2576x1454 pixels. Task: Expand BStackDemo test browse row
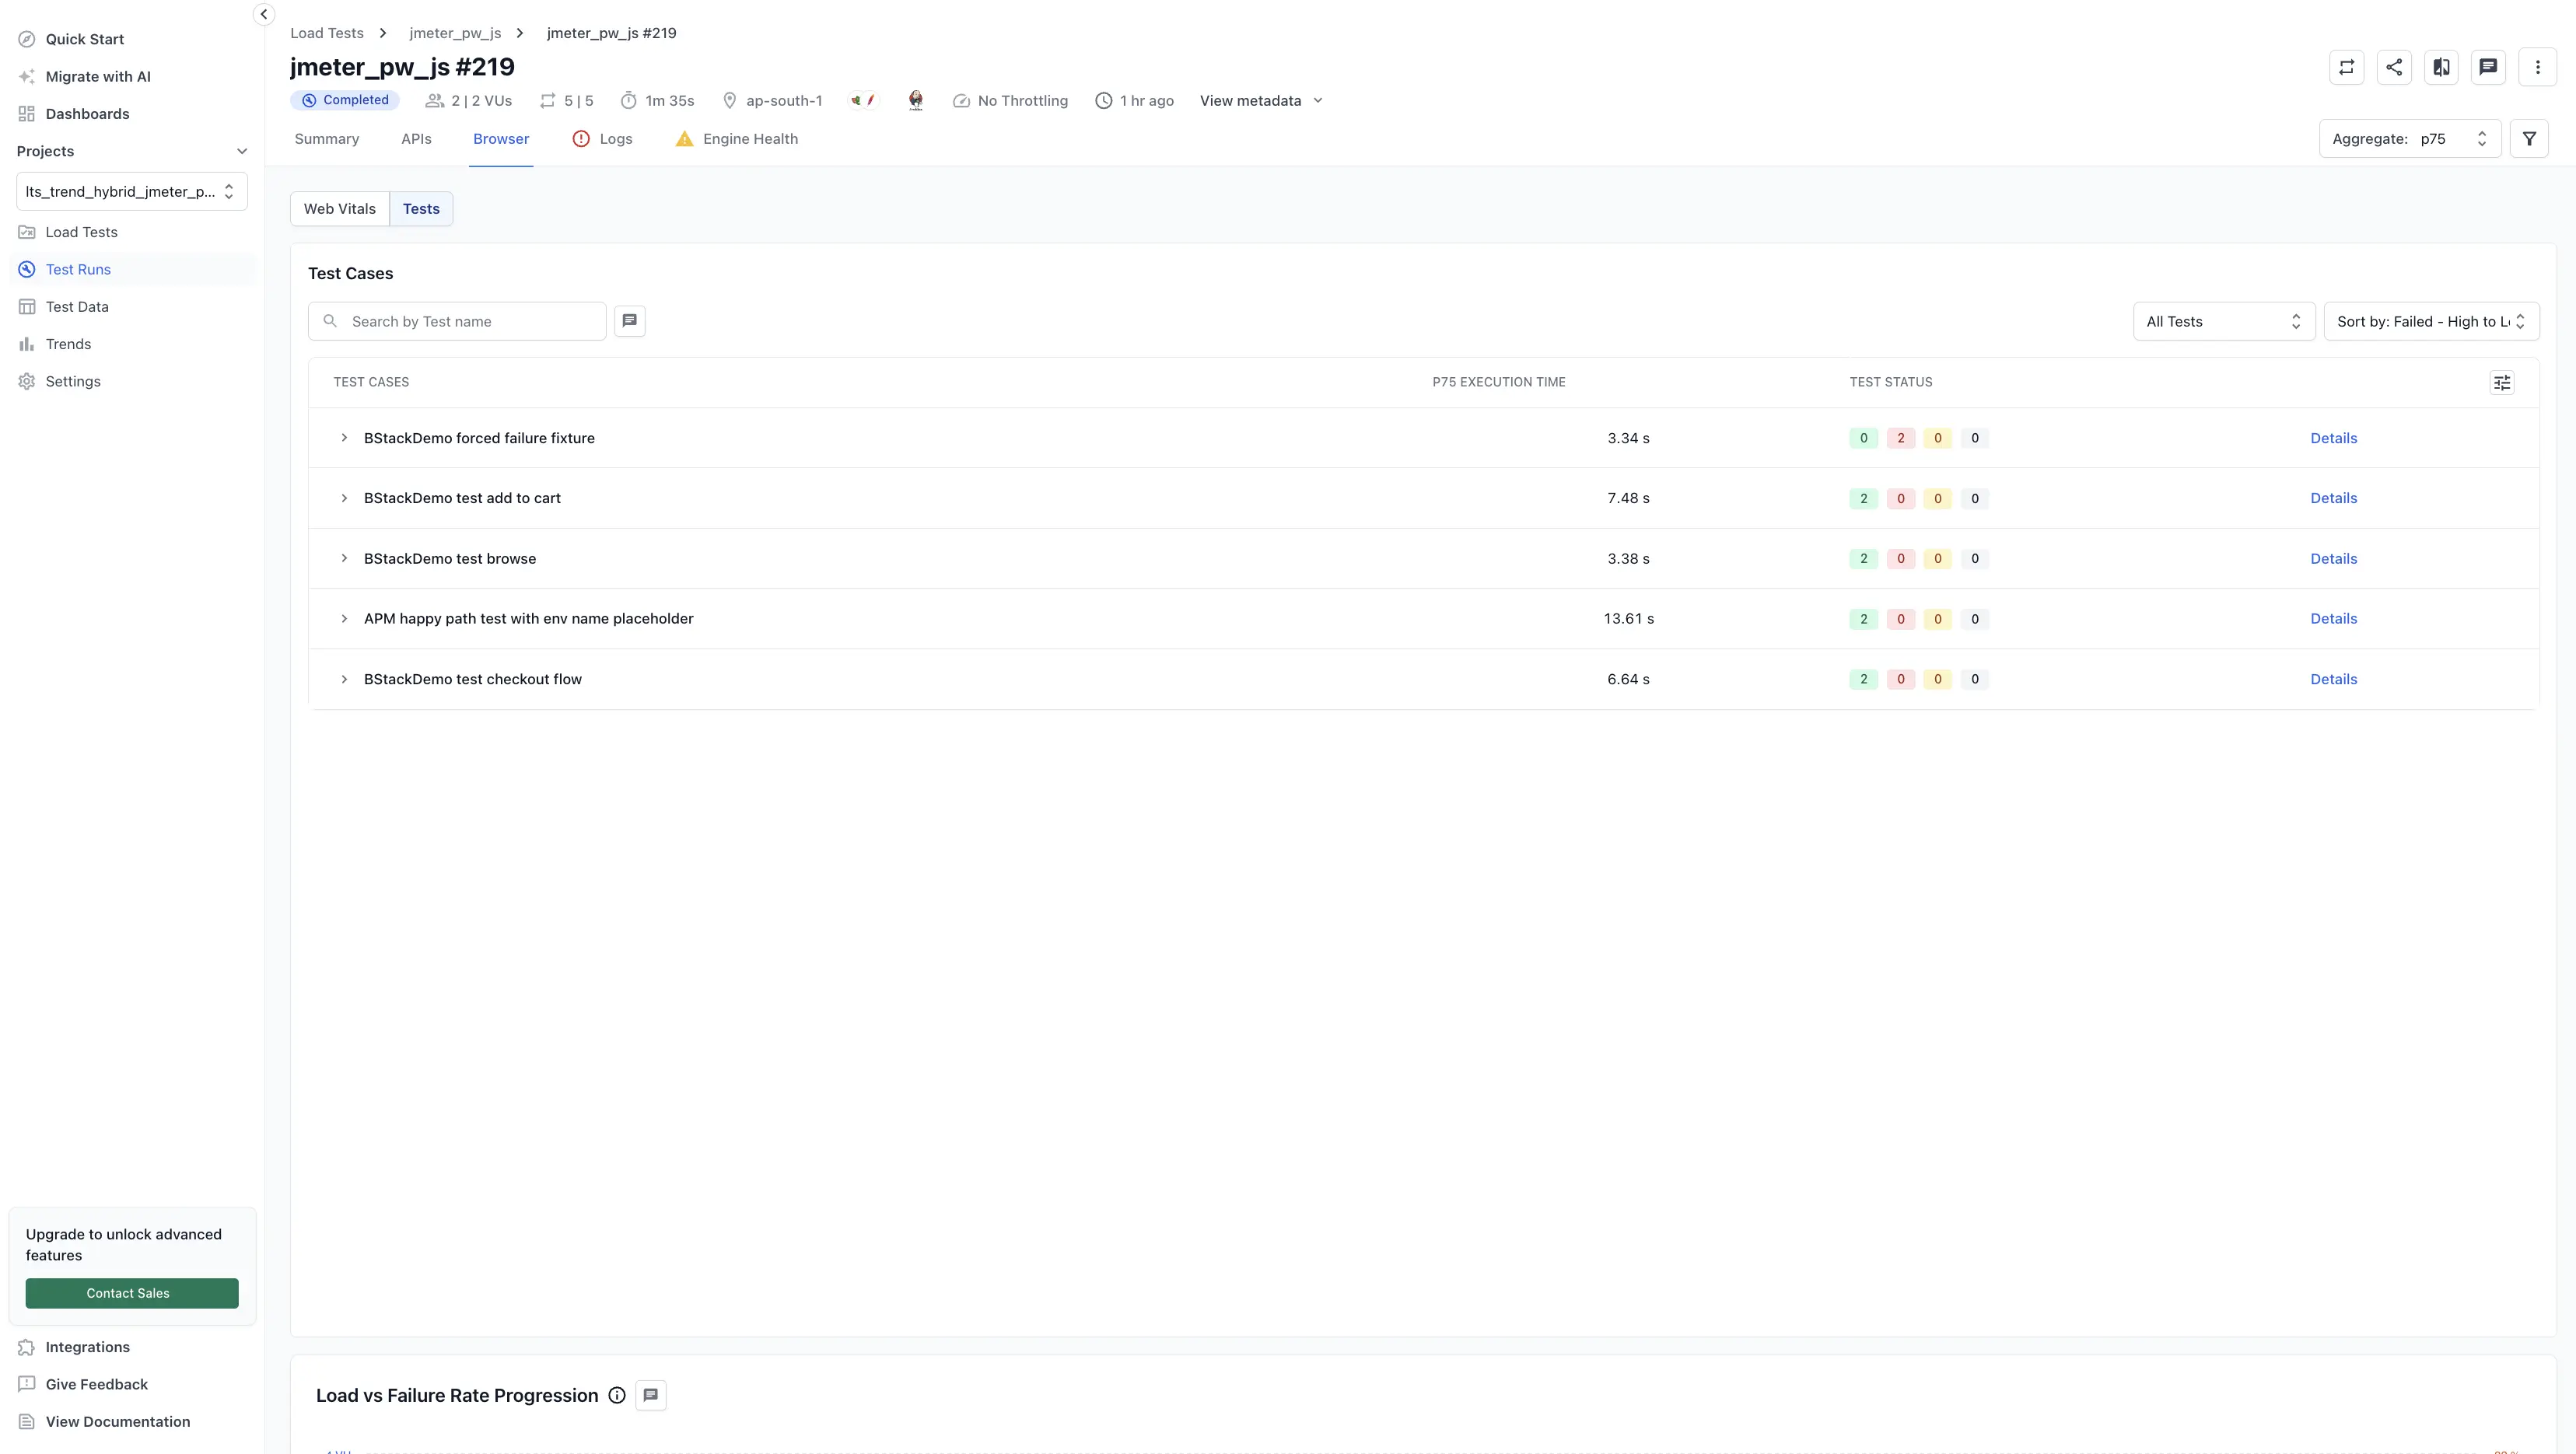(344, 558)
